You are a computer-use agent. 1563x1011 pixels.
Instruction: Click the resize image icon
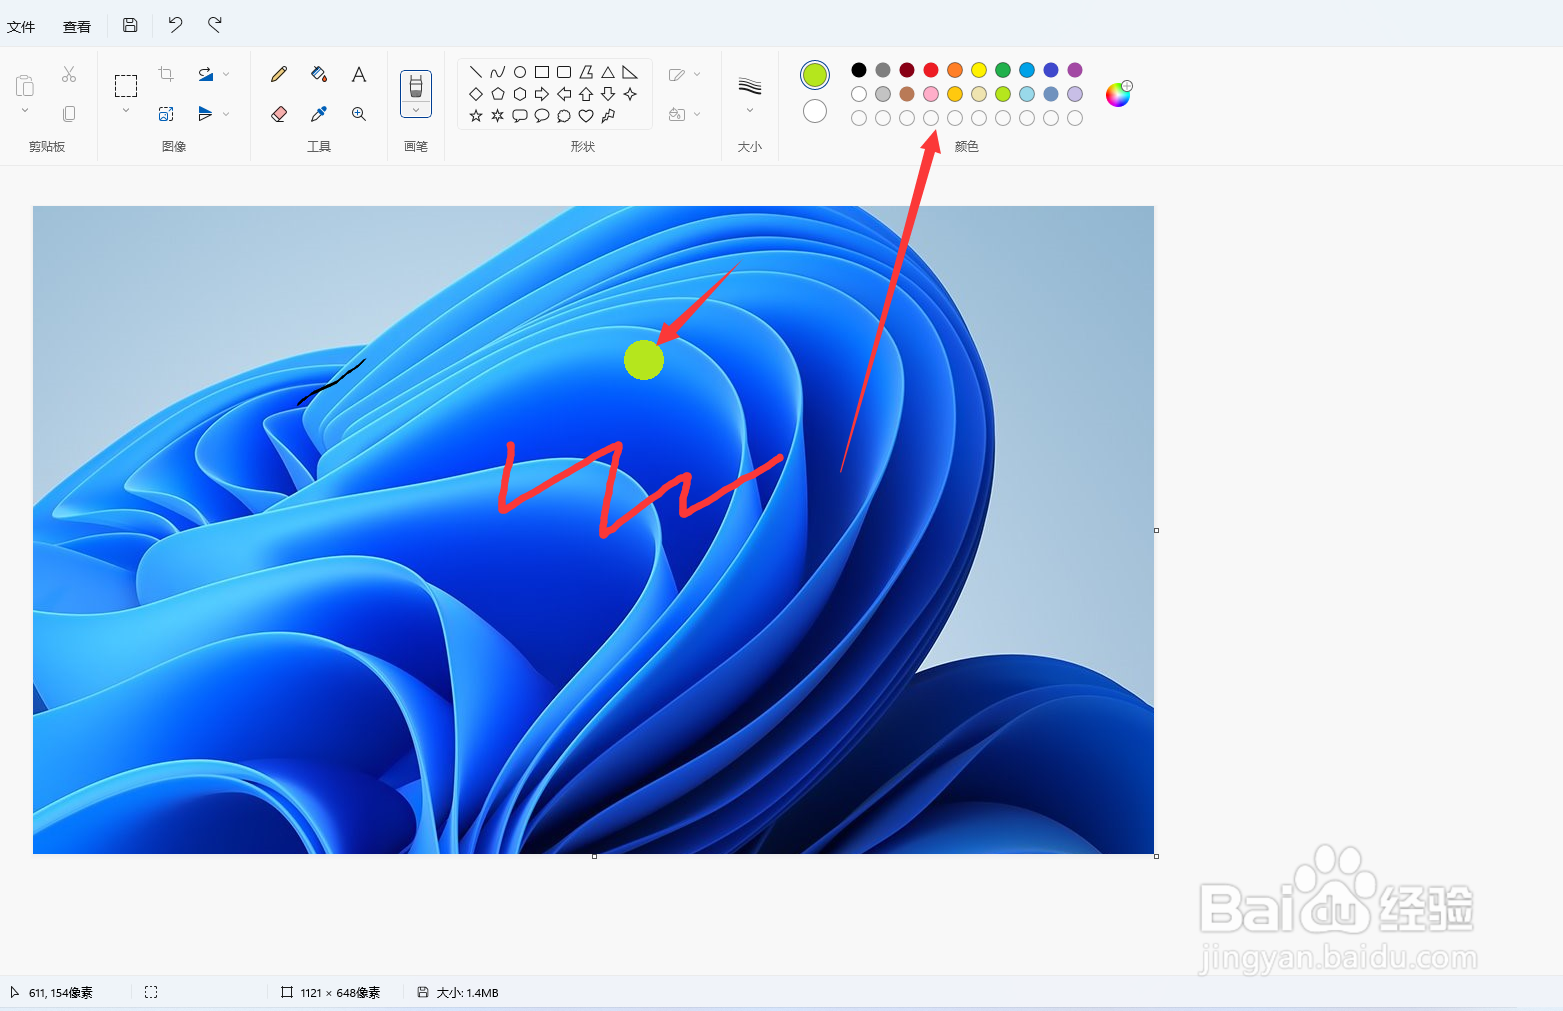(x=166, y=114)
